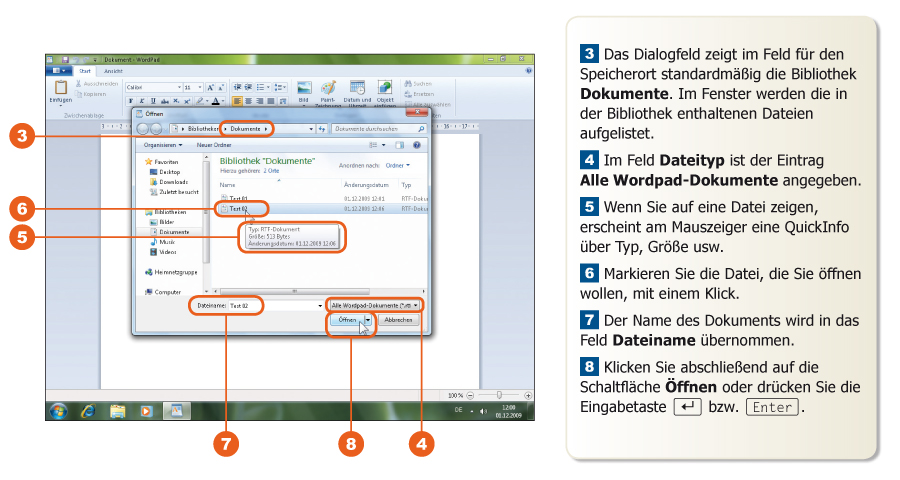
Task: Open the Windows Start menu orb
Action: coord(60,410)
